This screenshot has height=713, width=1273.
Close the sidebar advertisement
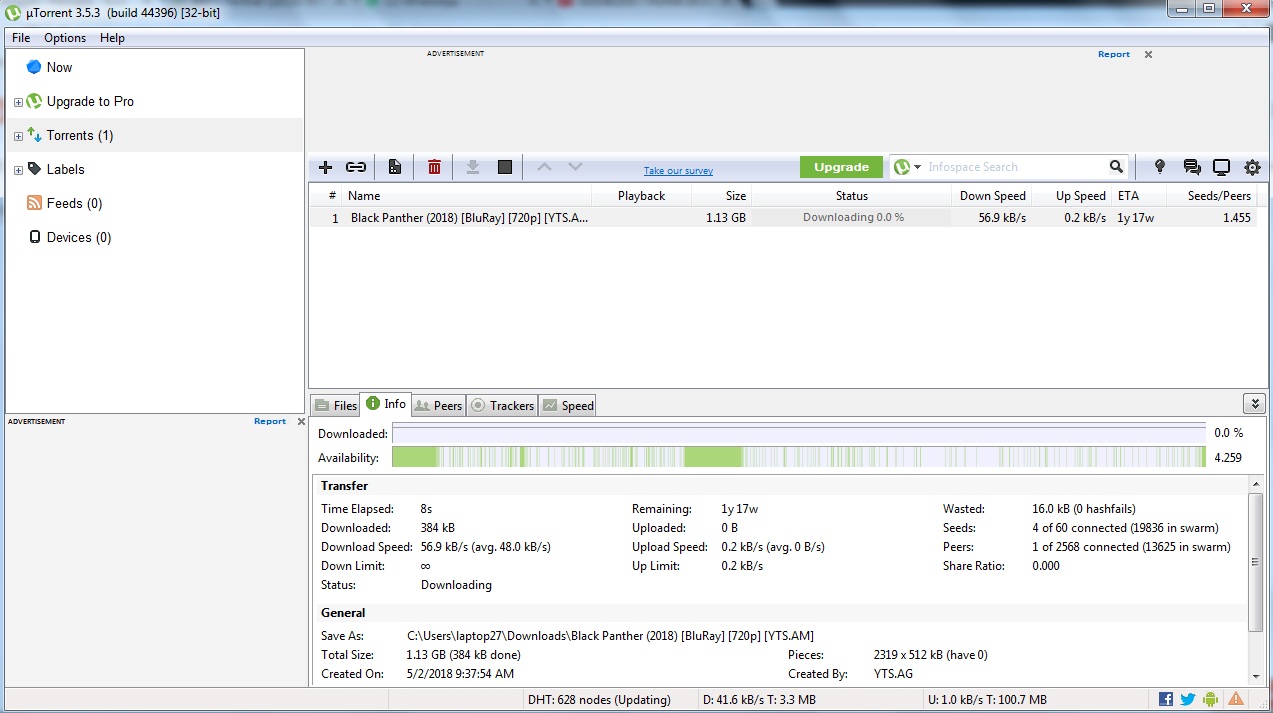click(x=301, y=421)
